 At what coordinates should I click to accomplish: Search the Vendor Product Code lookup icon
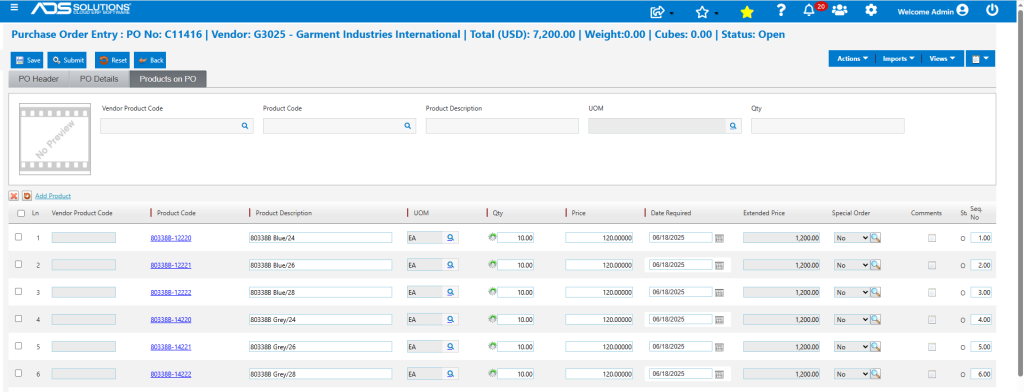tap(245, 126)
